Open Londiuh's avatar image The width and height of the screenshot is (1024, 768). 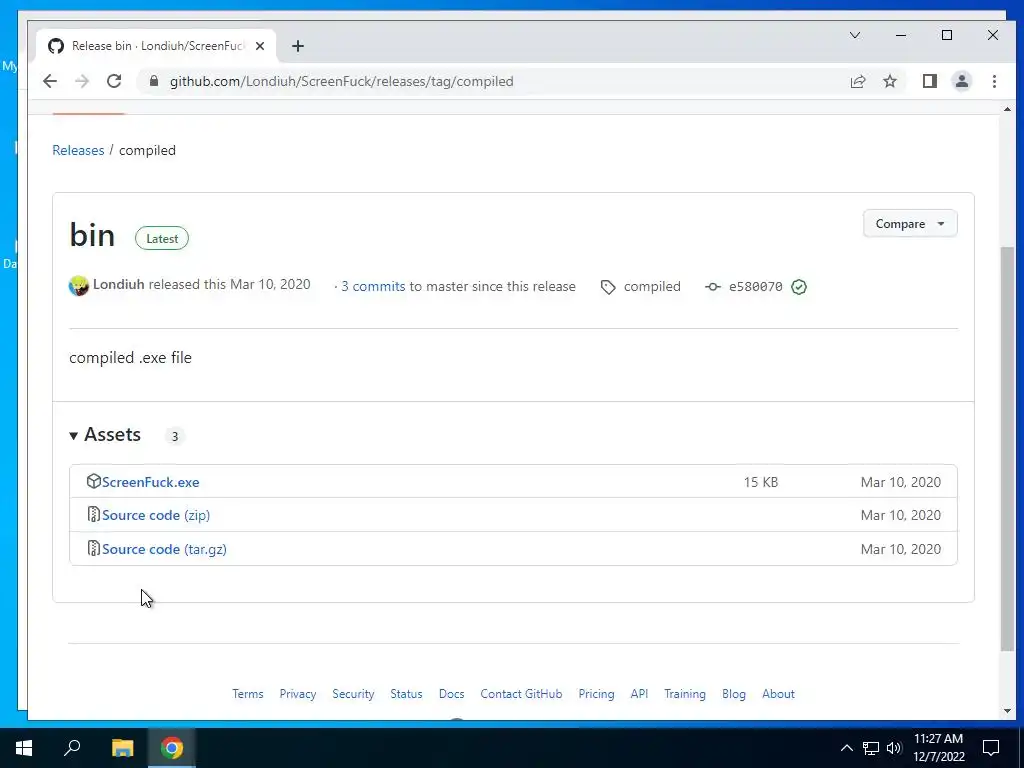point(78,285)
